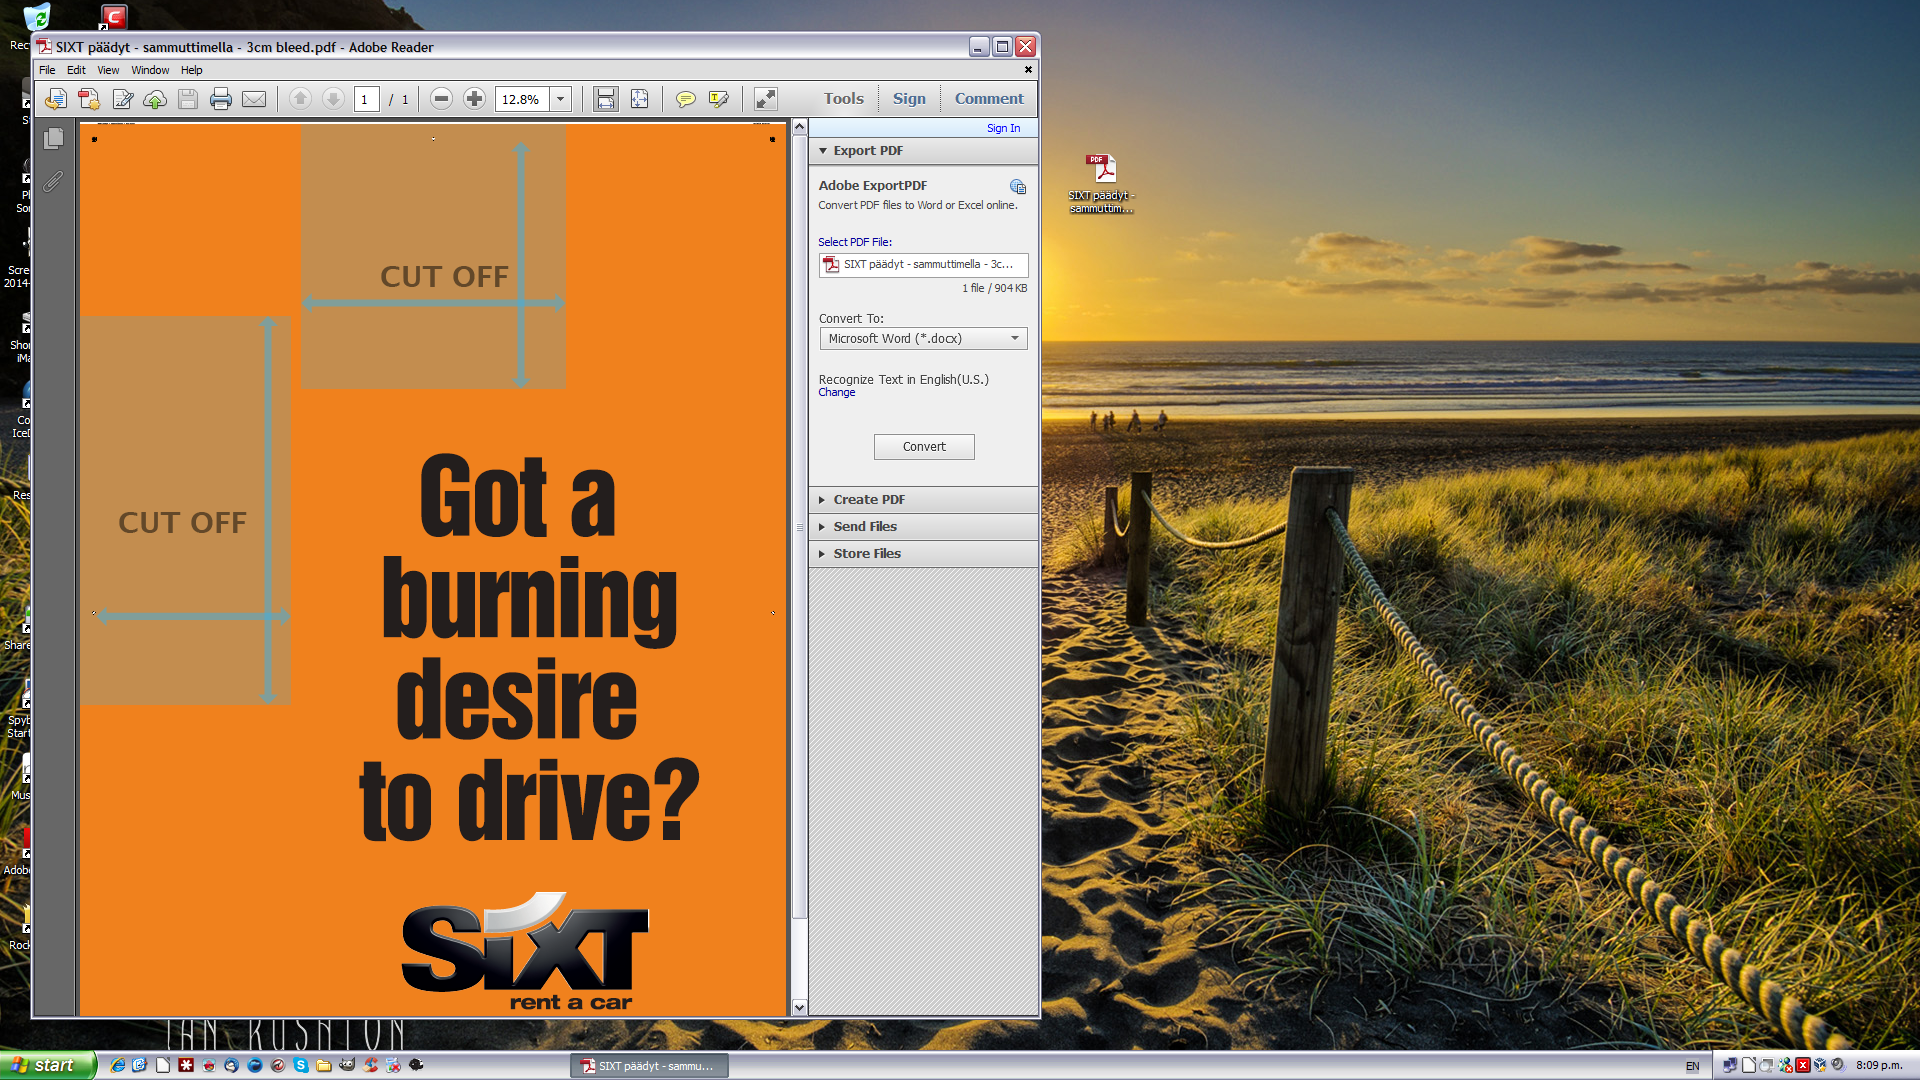1920x1080 pixels.
Task: Open the attachments paperclip panel
Action: (x=53, y=181)
